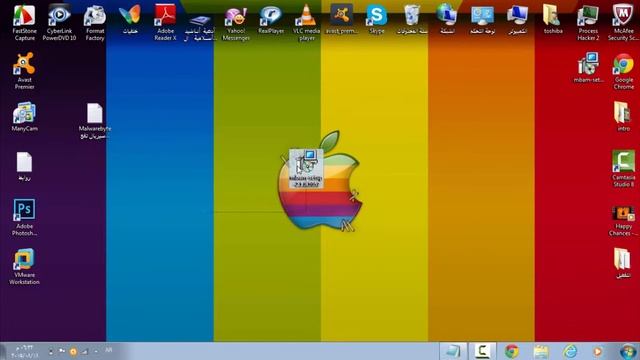Open Windows Explorer on the taskbar
Viewport: 640px width, 360px height.
541,351
